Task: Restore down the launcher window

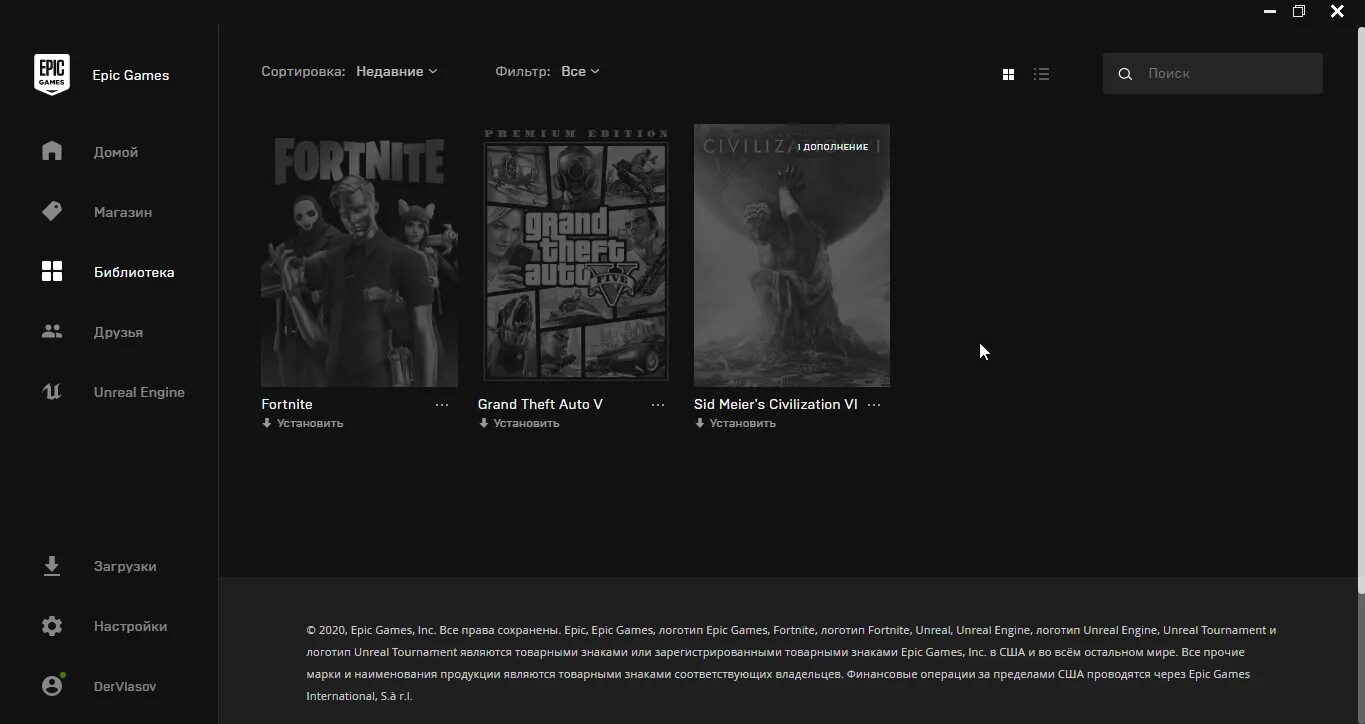Action: 1299,12
